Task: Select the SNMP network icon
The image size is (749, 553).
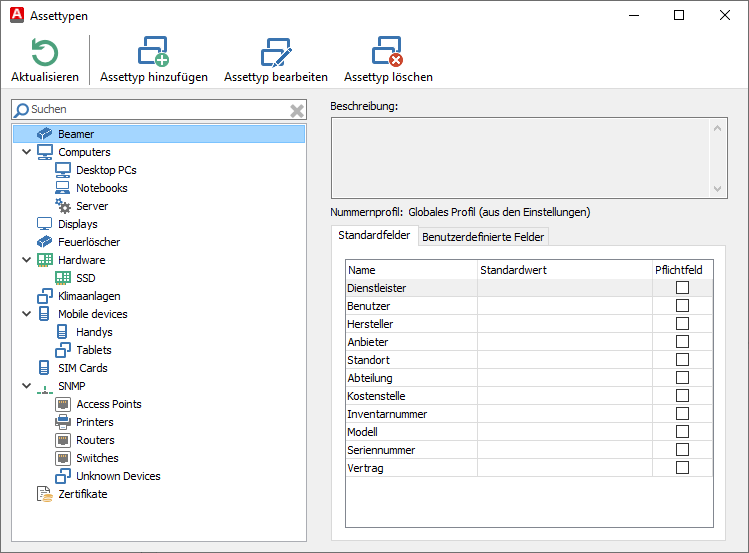Action: (x=44, y=390)
